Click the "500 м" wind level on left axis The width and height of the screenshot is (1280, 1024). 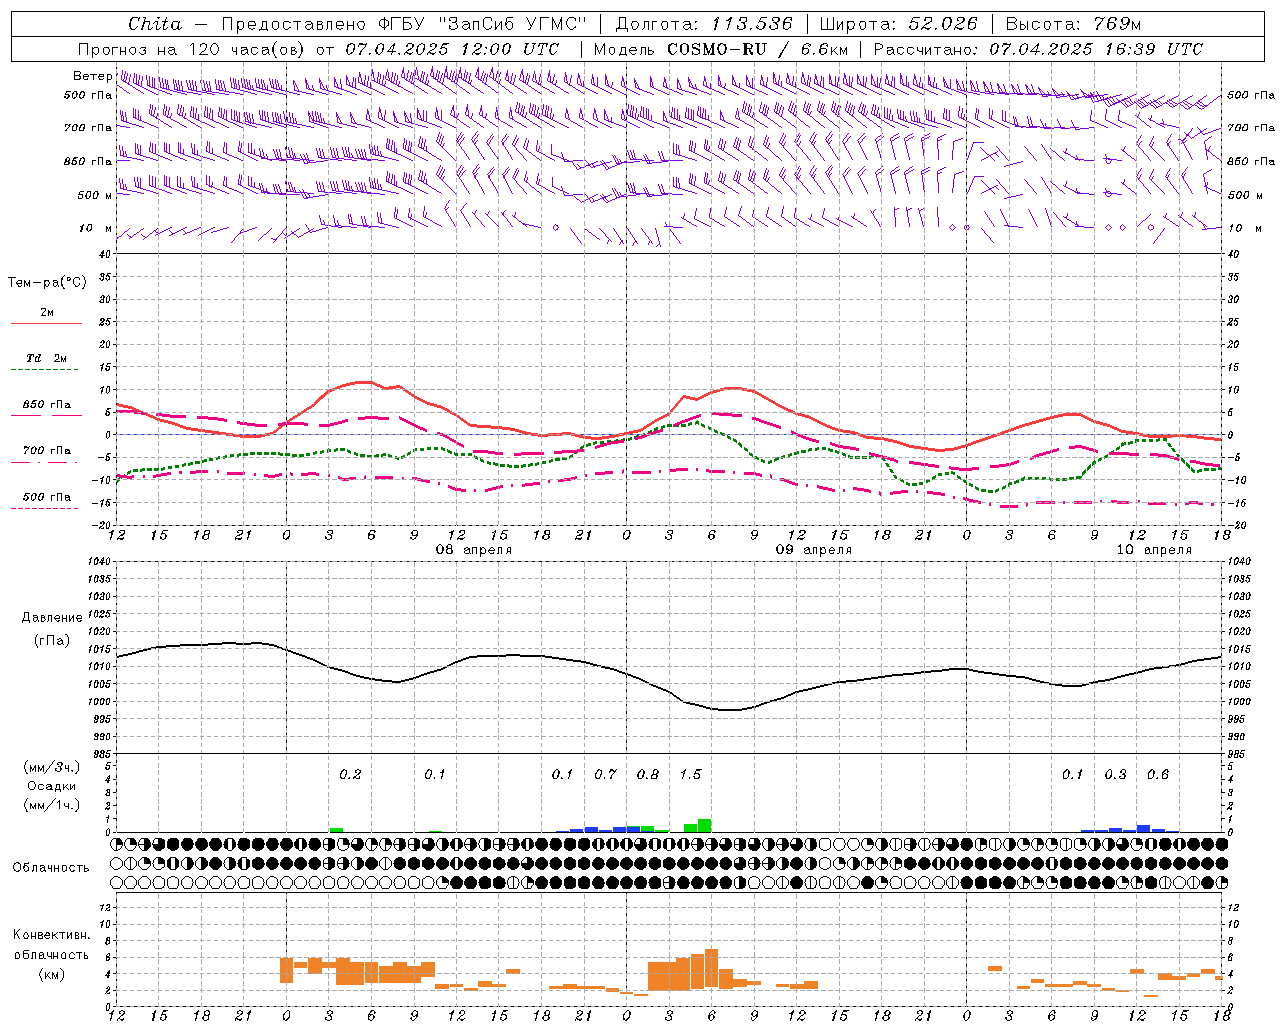[x=95, y=195]
